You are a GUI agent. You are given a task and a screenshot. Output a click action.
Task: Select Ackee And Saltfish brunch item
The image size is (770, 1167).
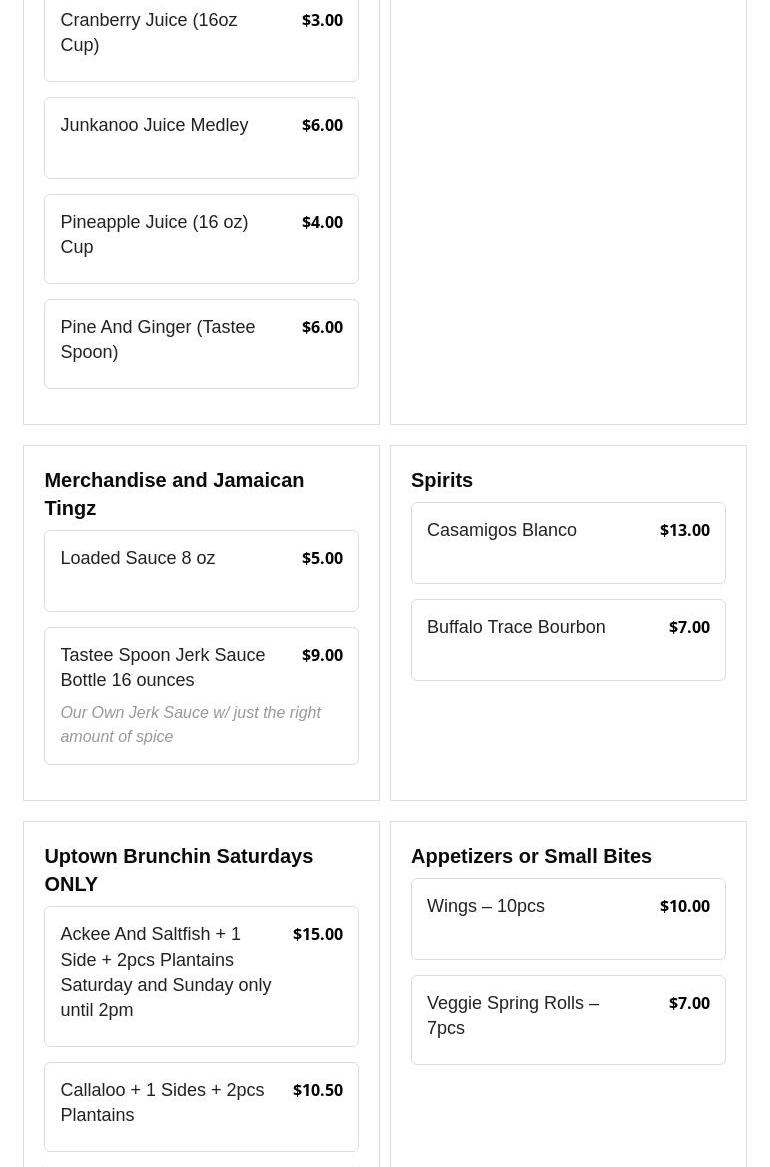click(x=201, y=976)
